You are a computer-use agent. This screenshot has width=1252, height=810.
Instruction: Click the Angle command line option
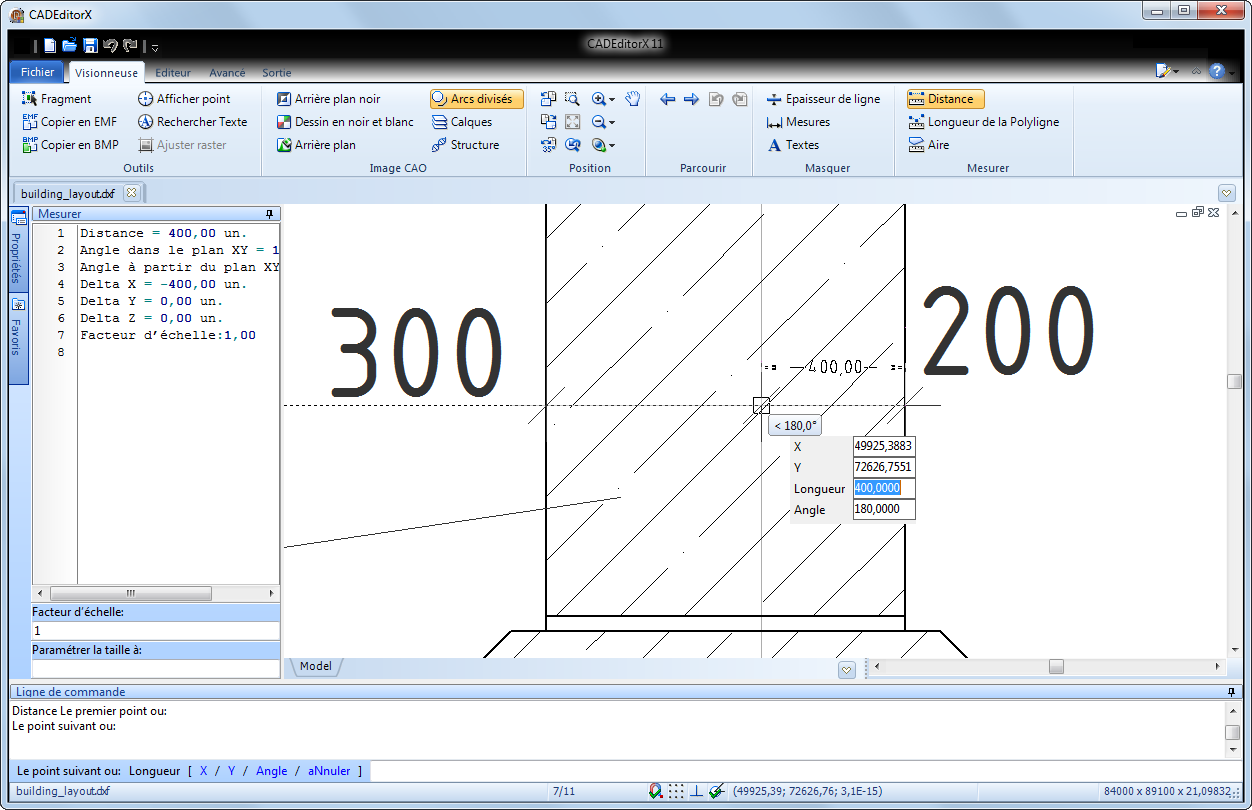click(271, 771)
